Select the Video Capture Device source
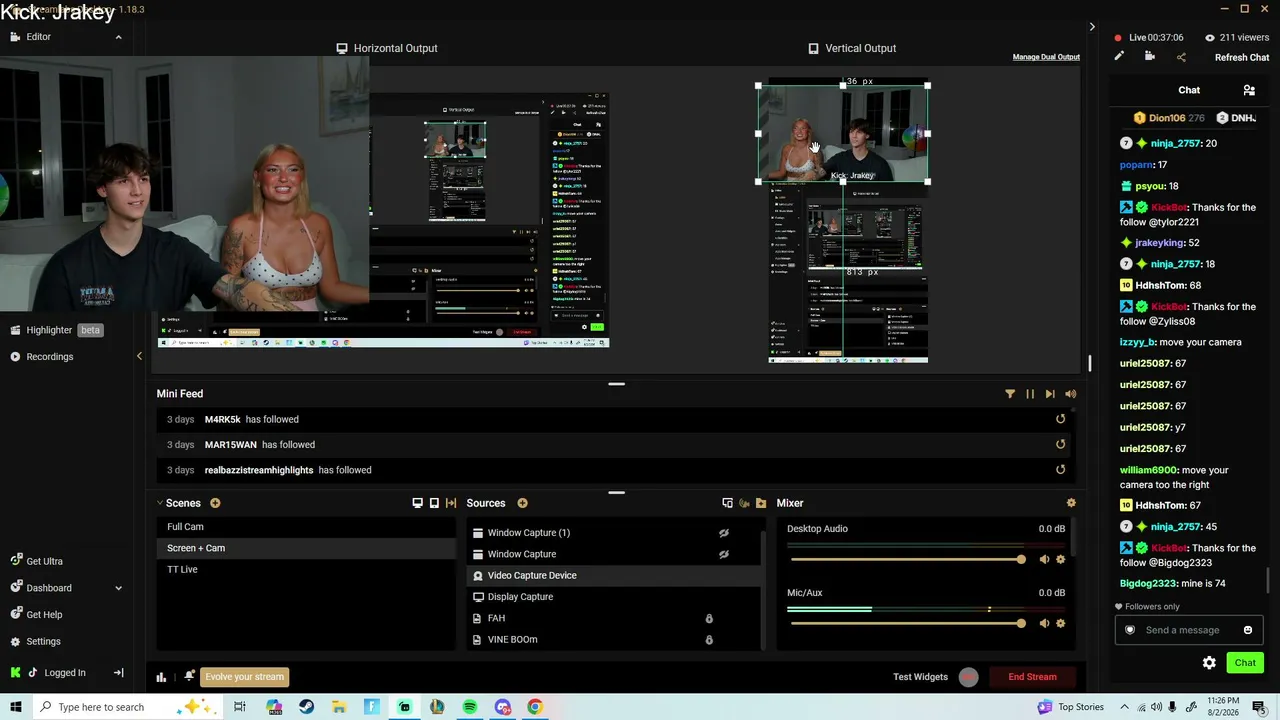This screenshot has height=720, width=1280. [x=614, y=575]
